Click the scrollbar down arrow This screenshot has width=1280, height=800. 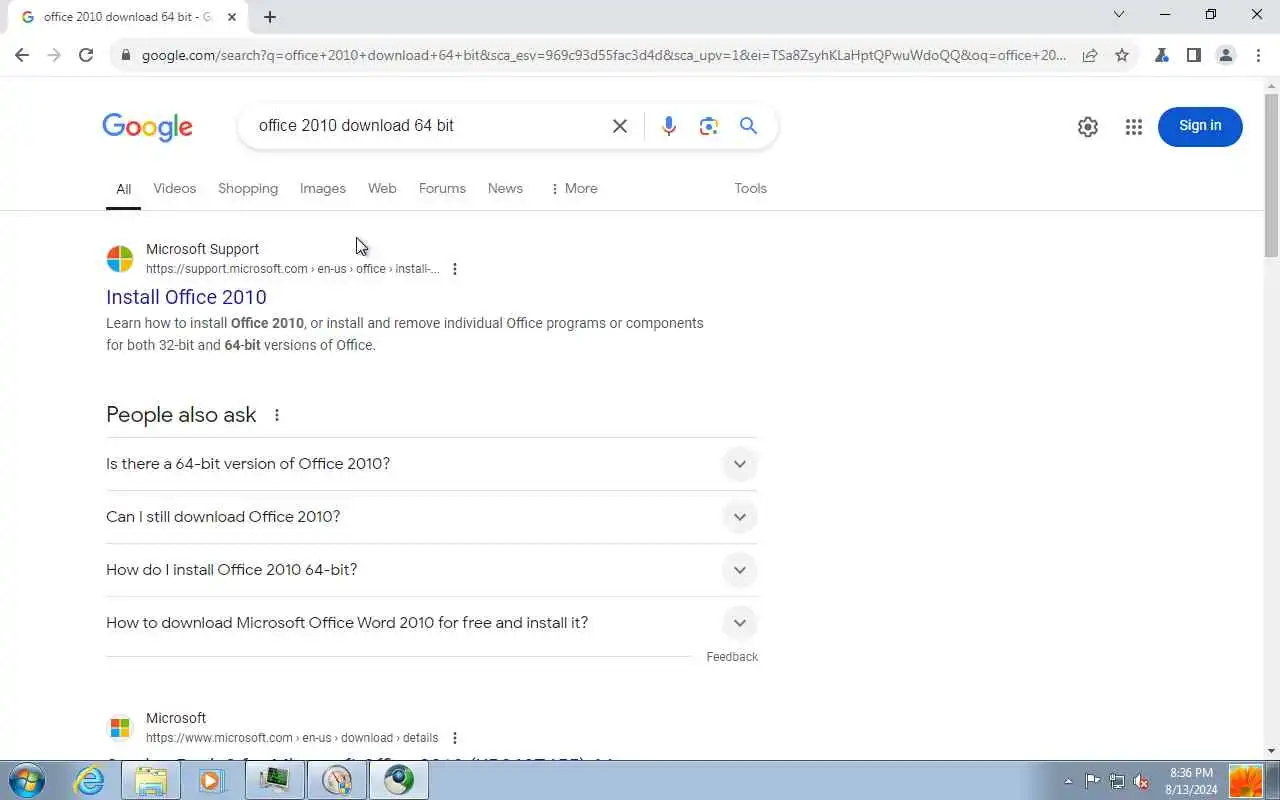(1271, 751)
